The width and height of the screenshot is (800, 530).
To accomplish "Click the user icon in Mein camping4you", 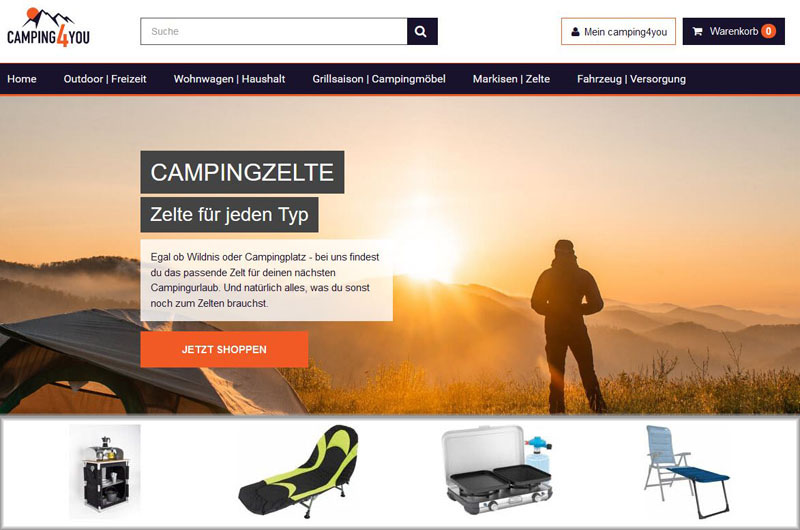I will (x=575, y=32).
